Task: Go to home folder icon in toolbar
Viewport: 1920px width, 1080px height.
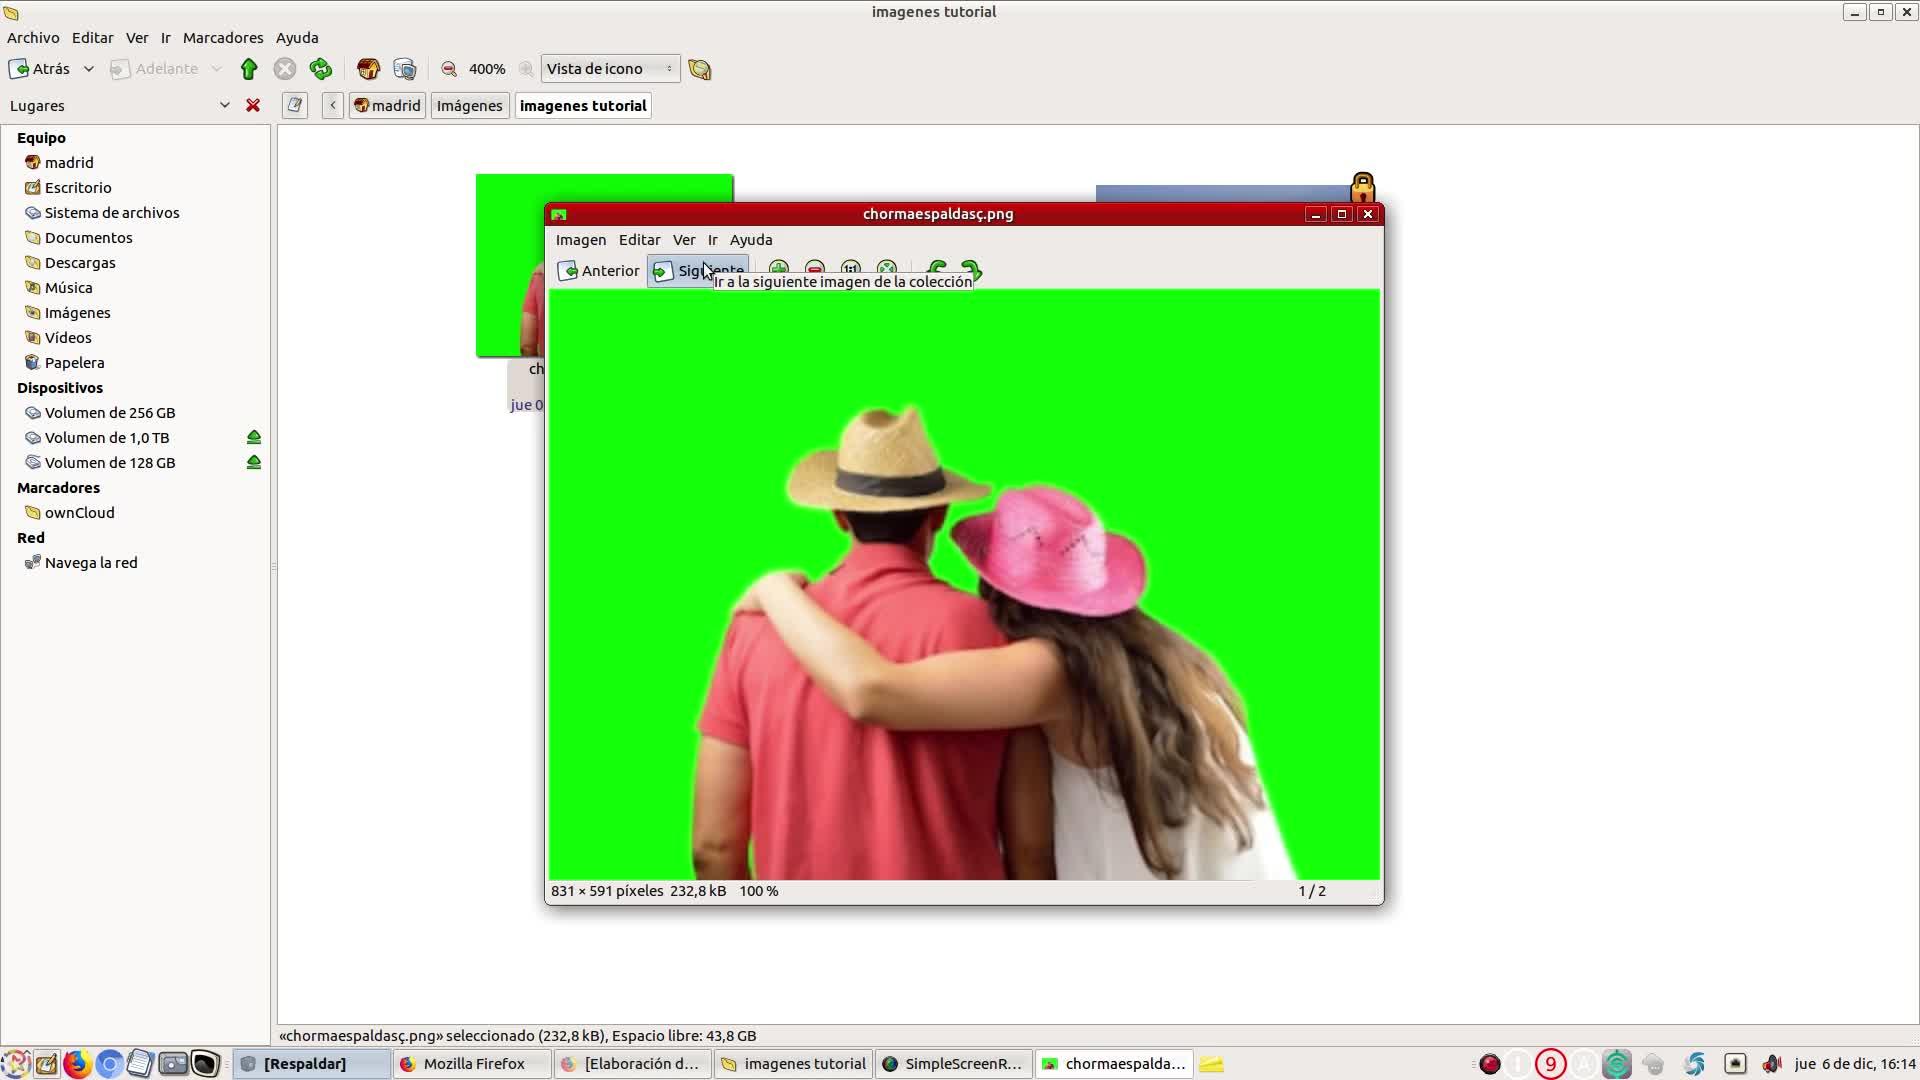Action: click(368, 69)
